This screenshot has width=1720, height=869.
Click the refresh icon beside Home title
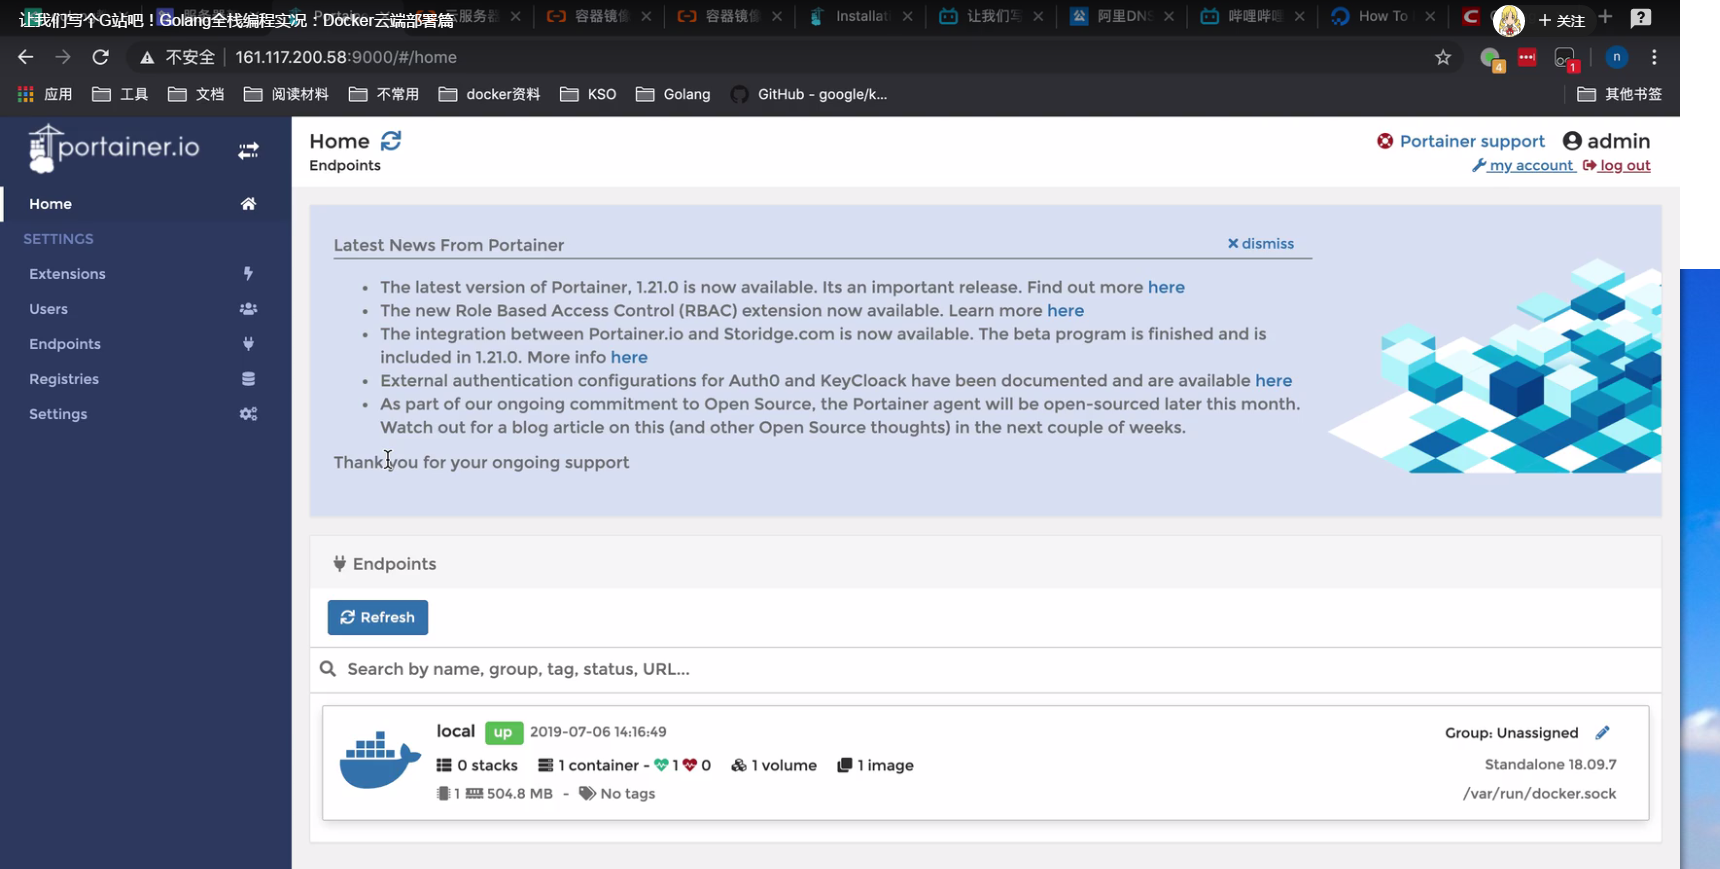click(391, 141)
